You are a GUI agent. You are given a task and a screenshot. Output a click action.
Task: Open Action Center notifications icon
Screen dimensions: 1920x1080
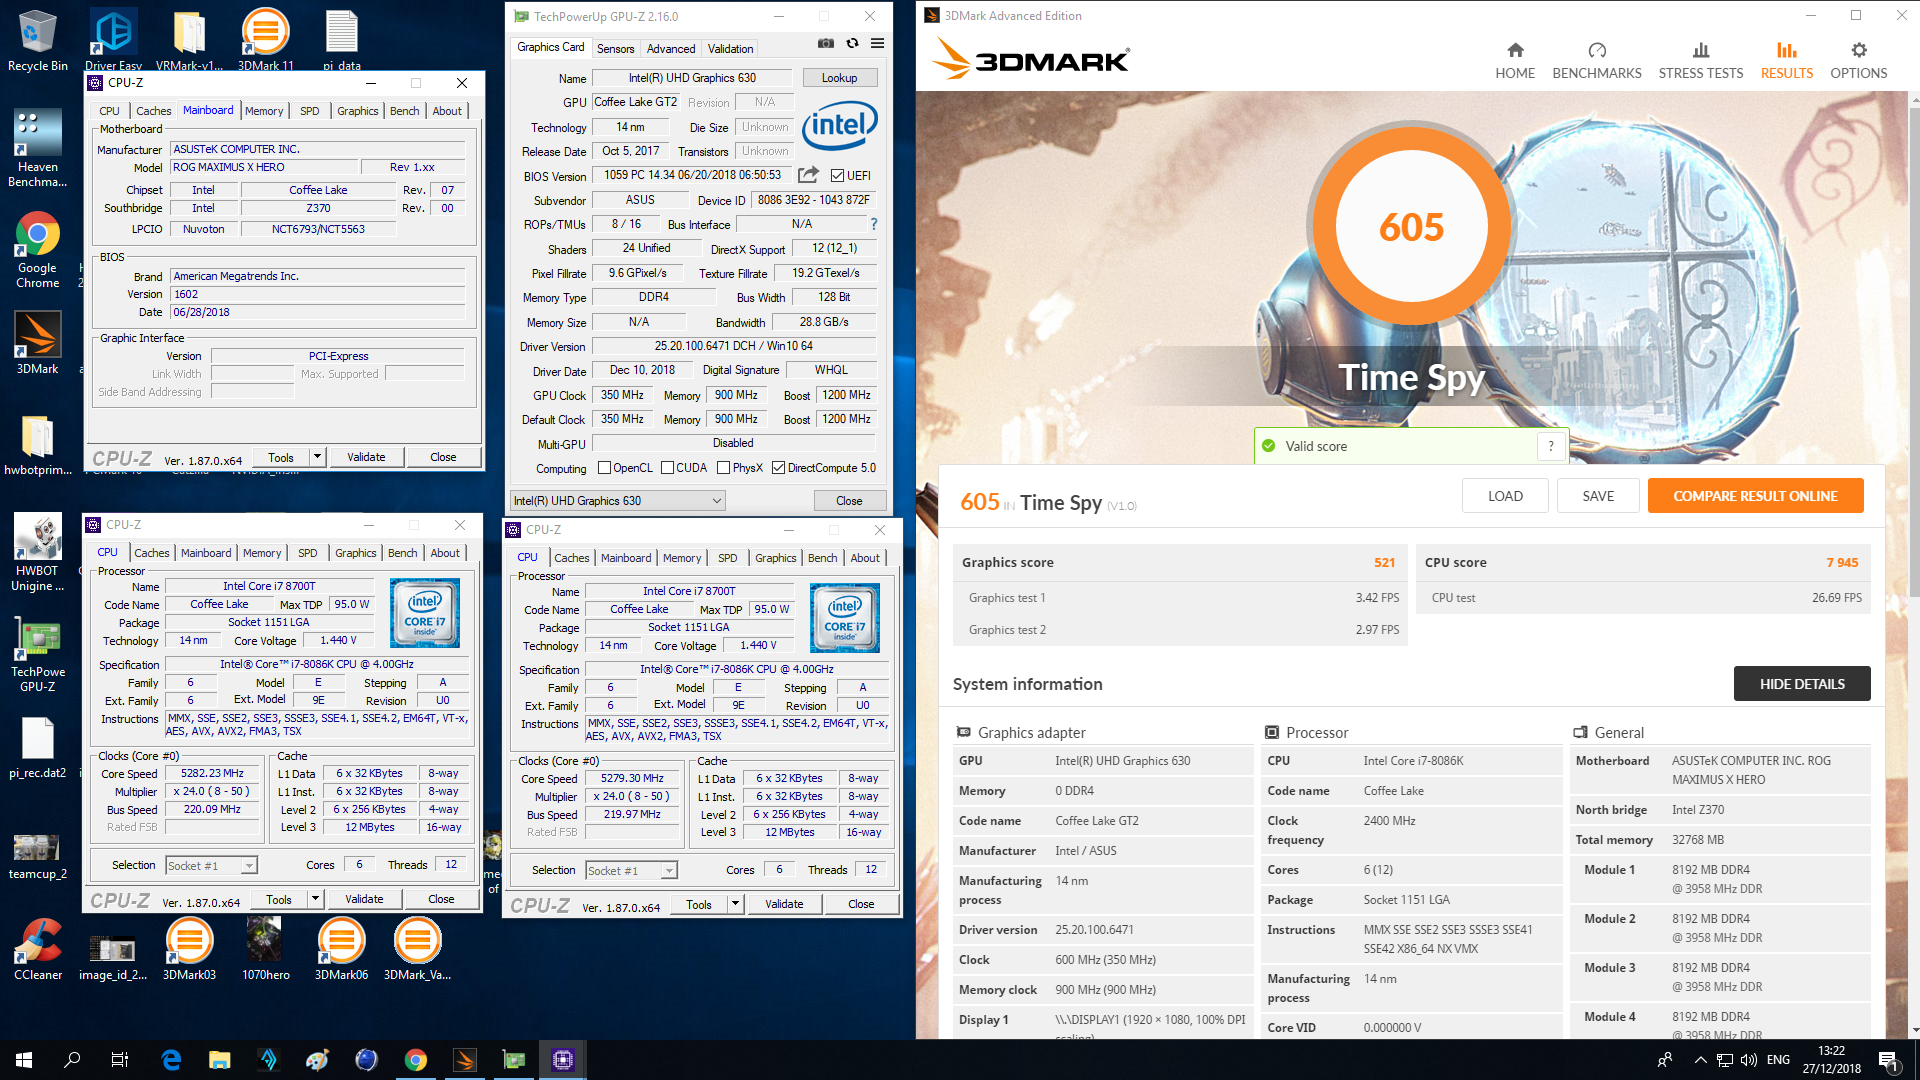1888,1060
